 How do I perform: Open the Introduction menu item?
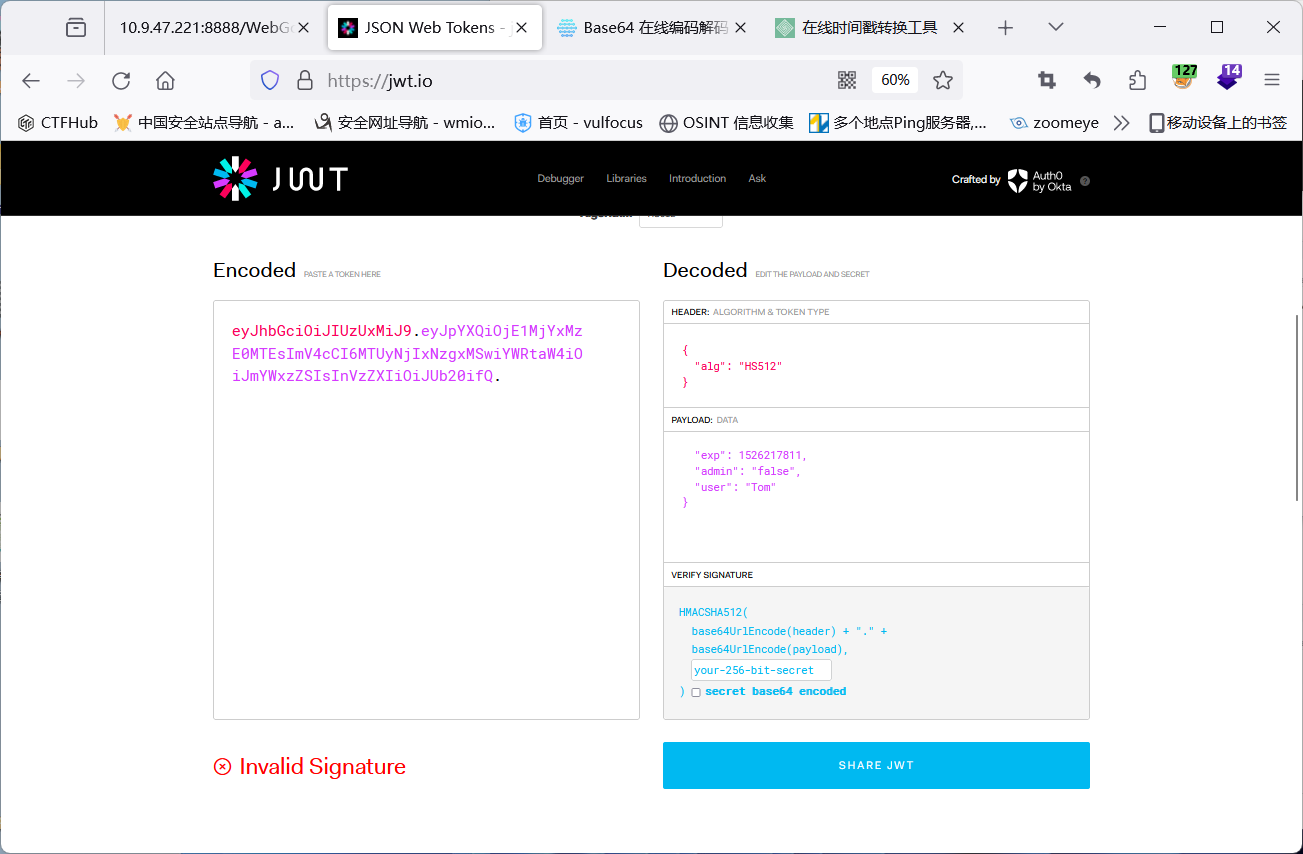(x=697, y=179)
